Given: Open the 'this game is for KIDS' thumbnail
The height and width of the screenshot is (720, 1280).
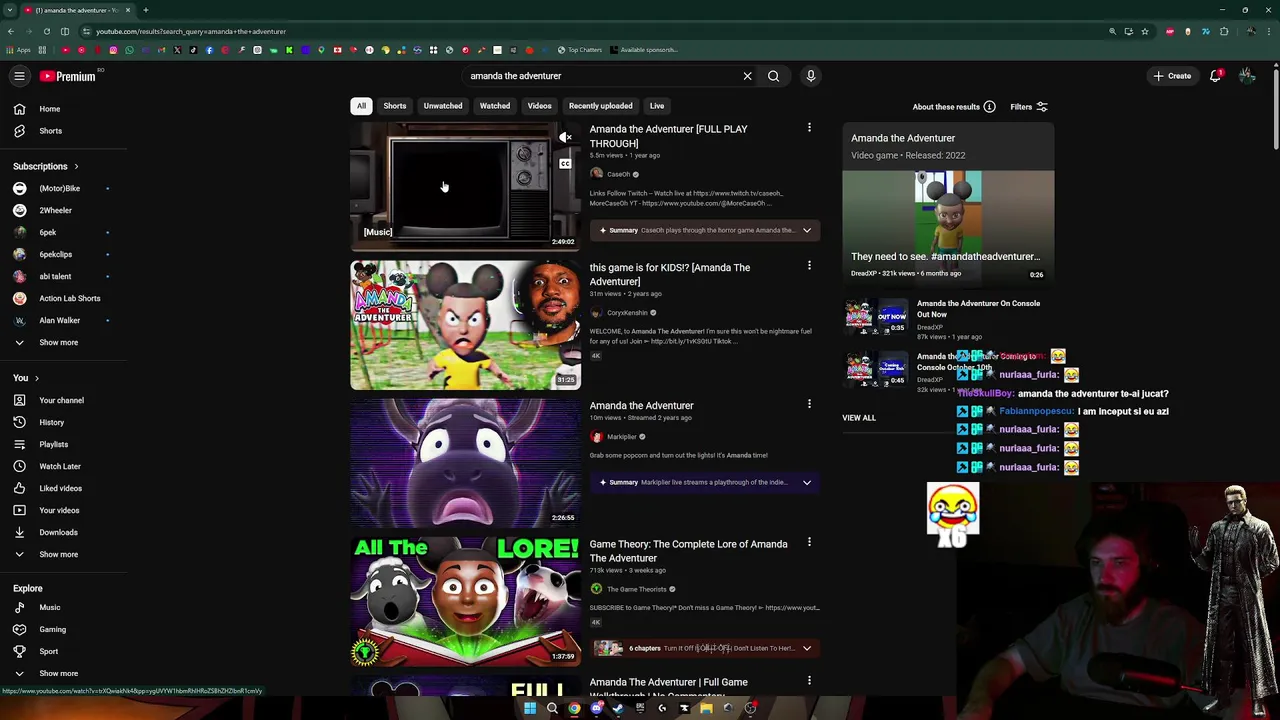Looking at the screenshot, I should coord(465,325).
